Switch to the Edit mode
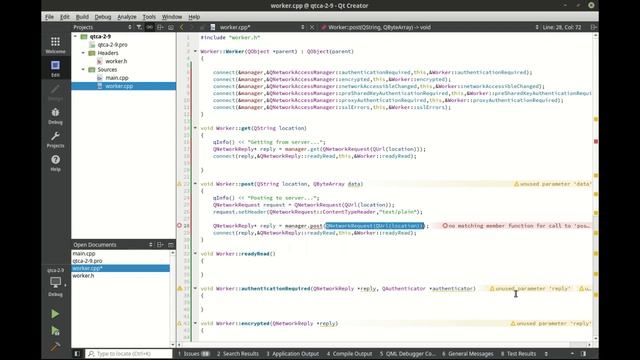The width and height of the screenshot is (640, 360). coord(56,69)
